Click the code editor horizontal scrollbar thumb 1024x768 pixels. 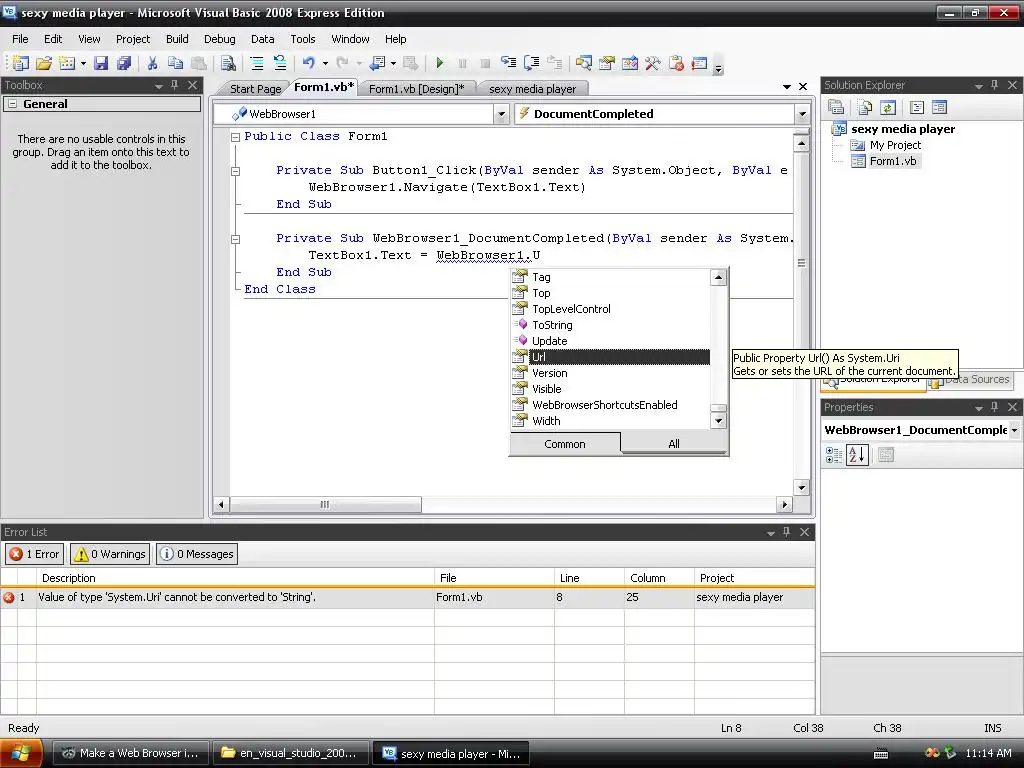(325, 504)
